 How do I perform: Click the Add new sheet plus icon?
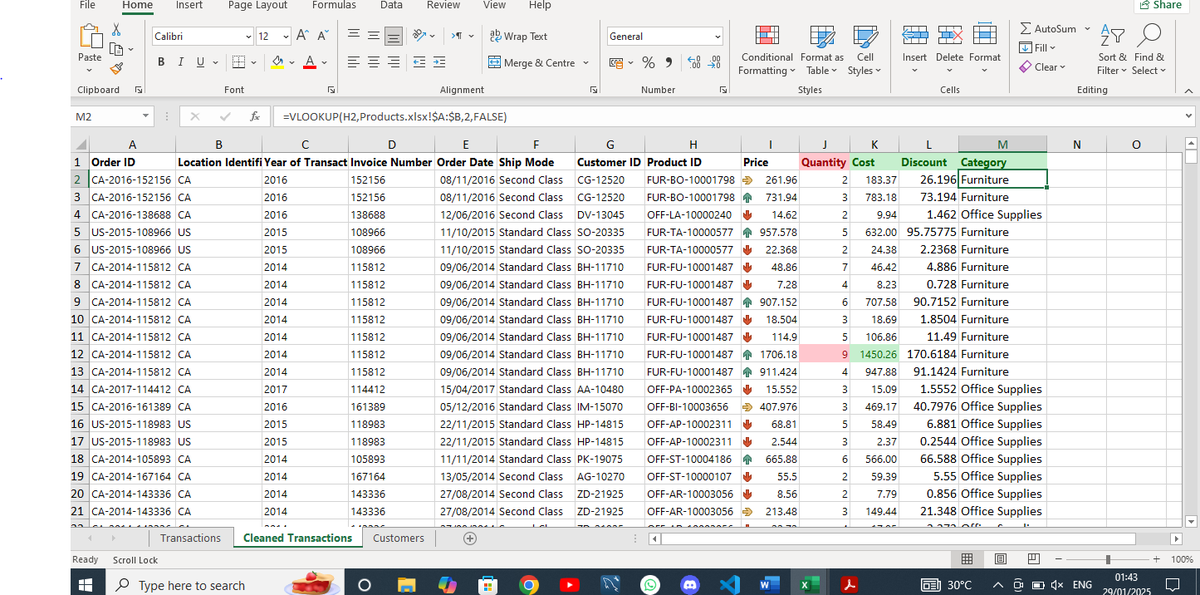[x=469, y=538]
